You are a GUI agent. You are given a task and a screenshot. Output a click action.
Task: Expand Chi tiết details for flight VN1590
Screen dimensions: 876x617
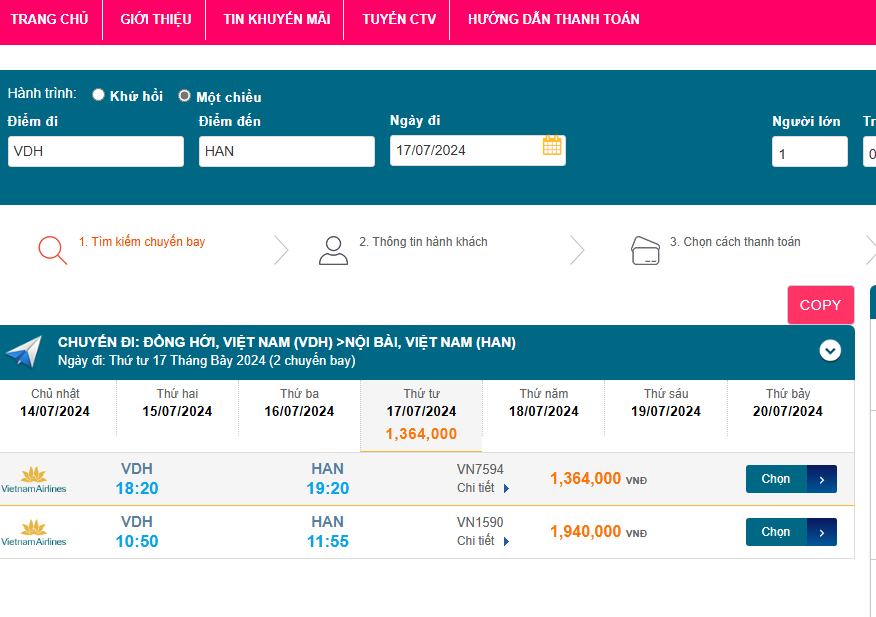pos(483,541)
